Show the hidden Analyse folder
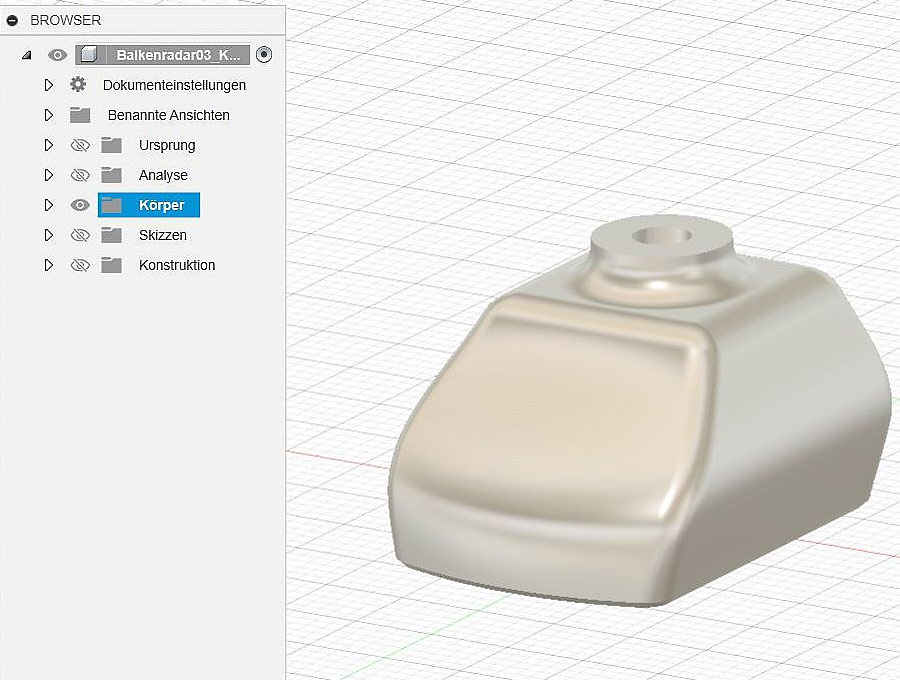Image resolution: width=900 pixels, height=680 pixels. coord(80,175)
